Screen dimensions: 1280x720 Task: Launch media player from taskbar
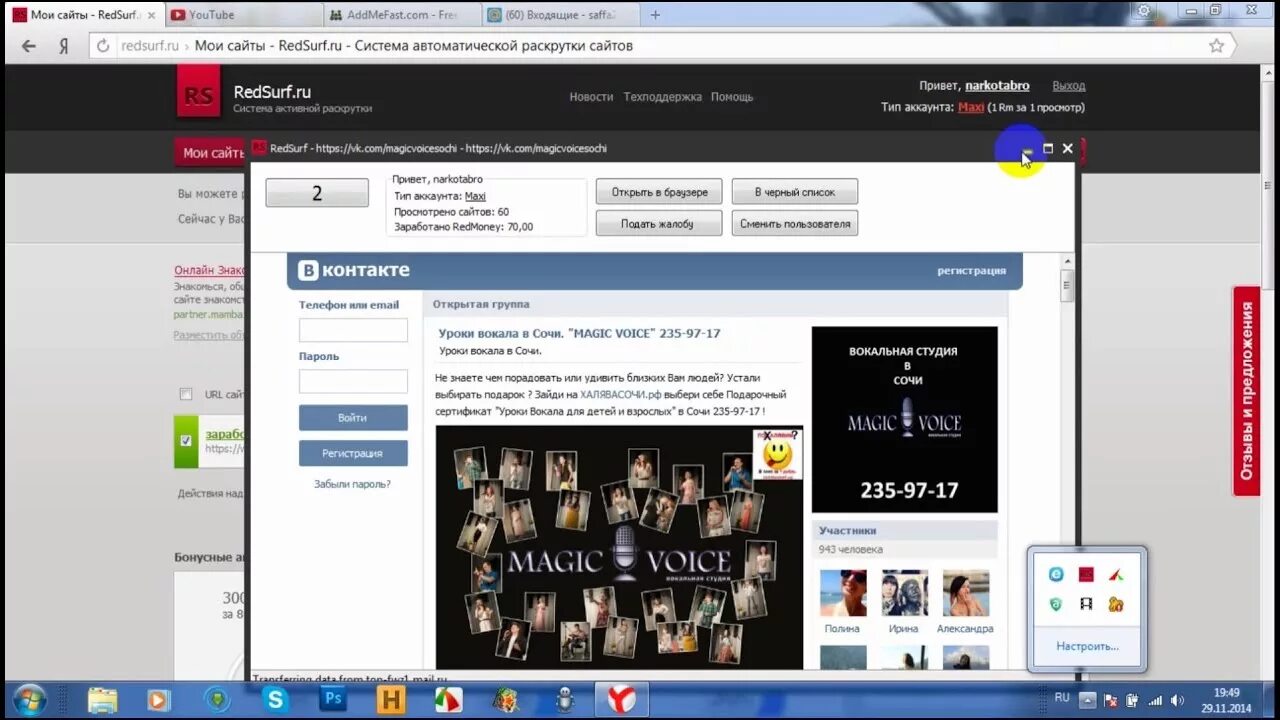[x=159, y=699]
